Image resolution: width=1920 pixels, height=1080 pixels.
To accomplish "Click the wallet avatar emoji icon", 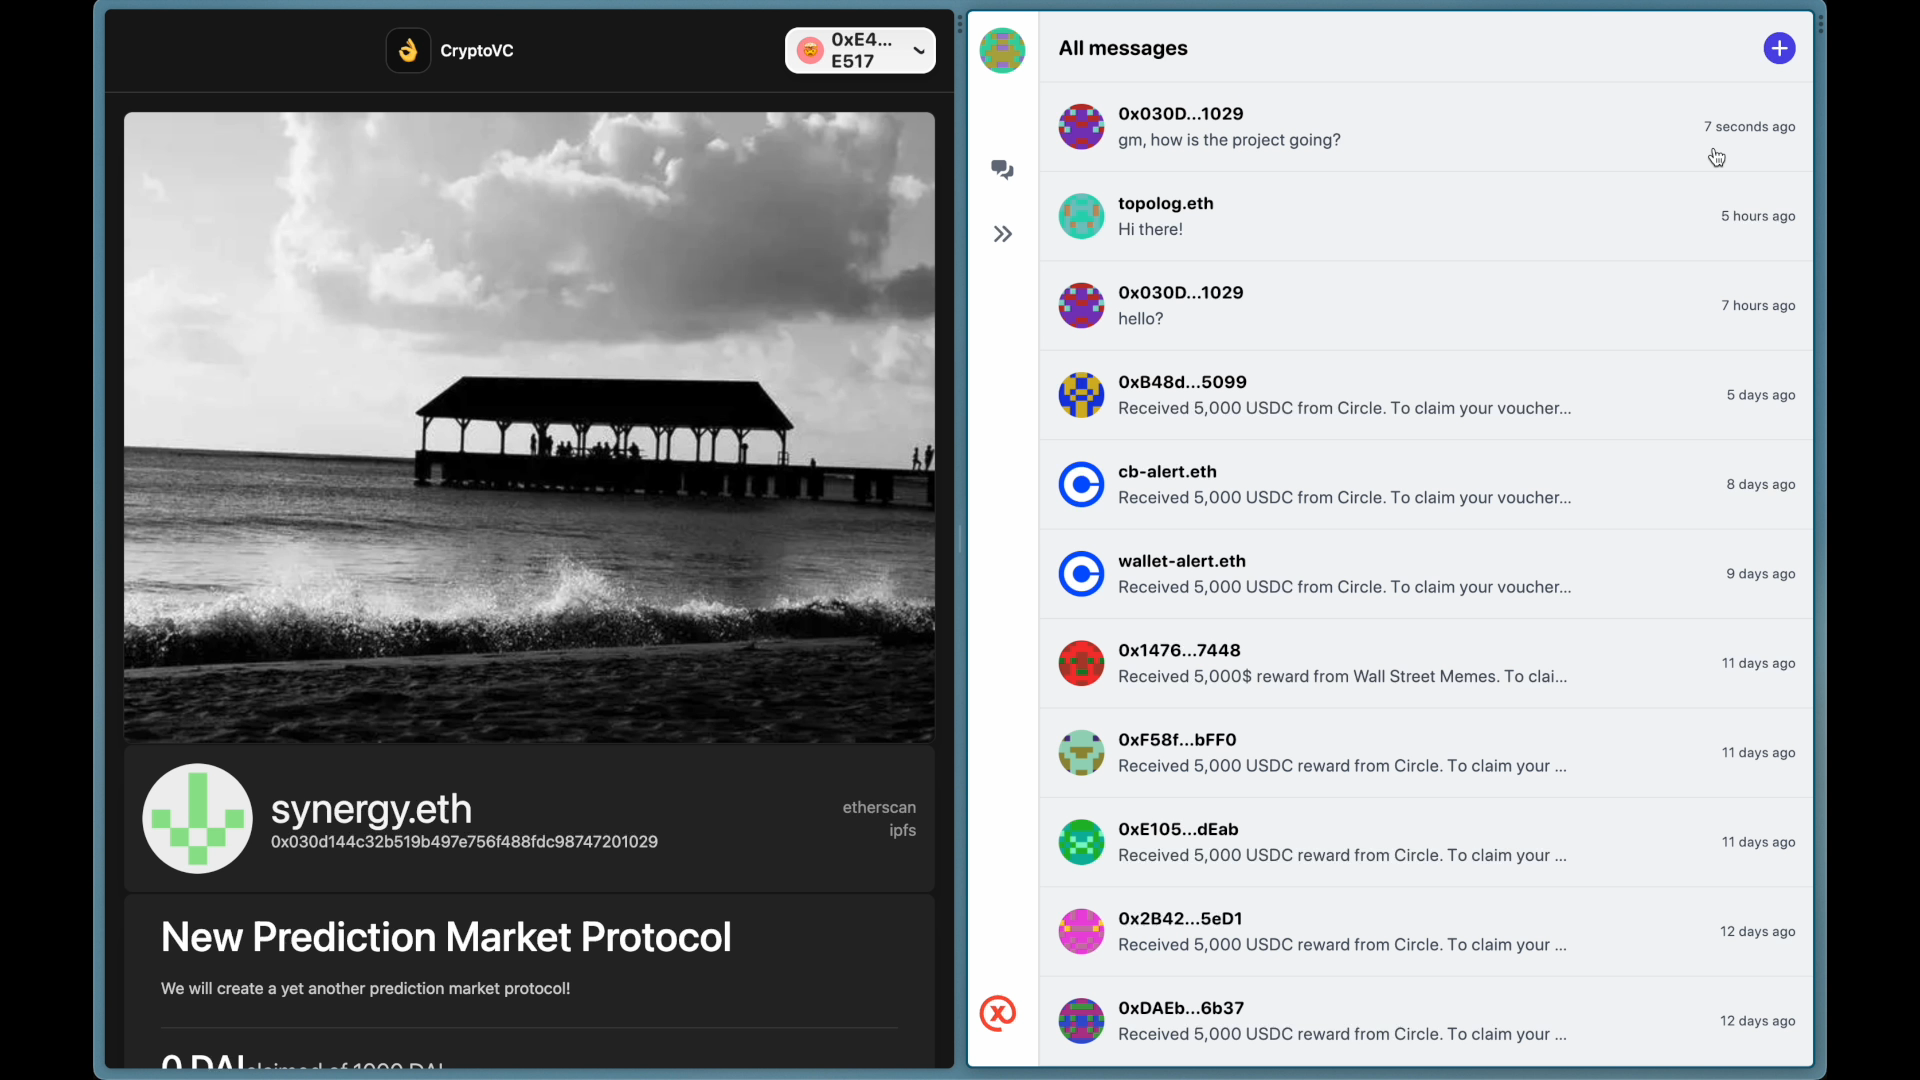I will pyautogui.click(x=810, y=50).
